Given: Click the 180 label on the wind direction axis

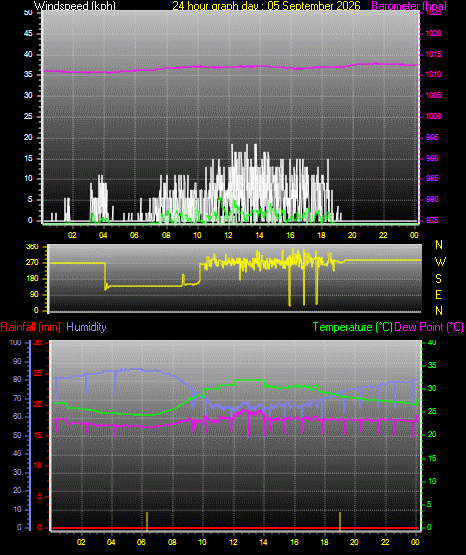Looking at the screenshot, I should click(x=33, y=279).
